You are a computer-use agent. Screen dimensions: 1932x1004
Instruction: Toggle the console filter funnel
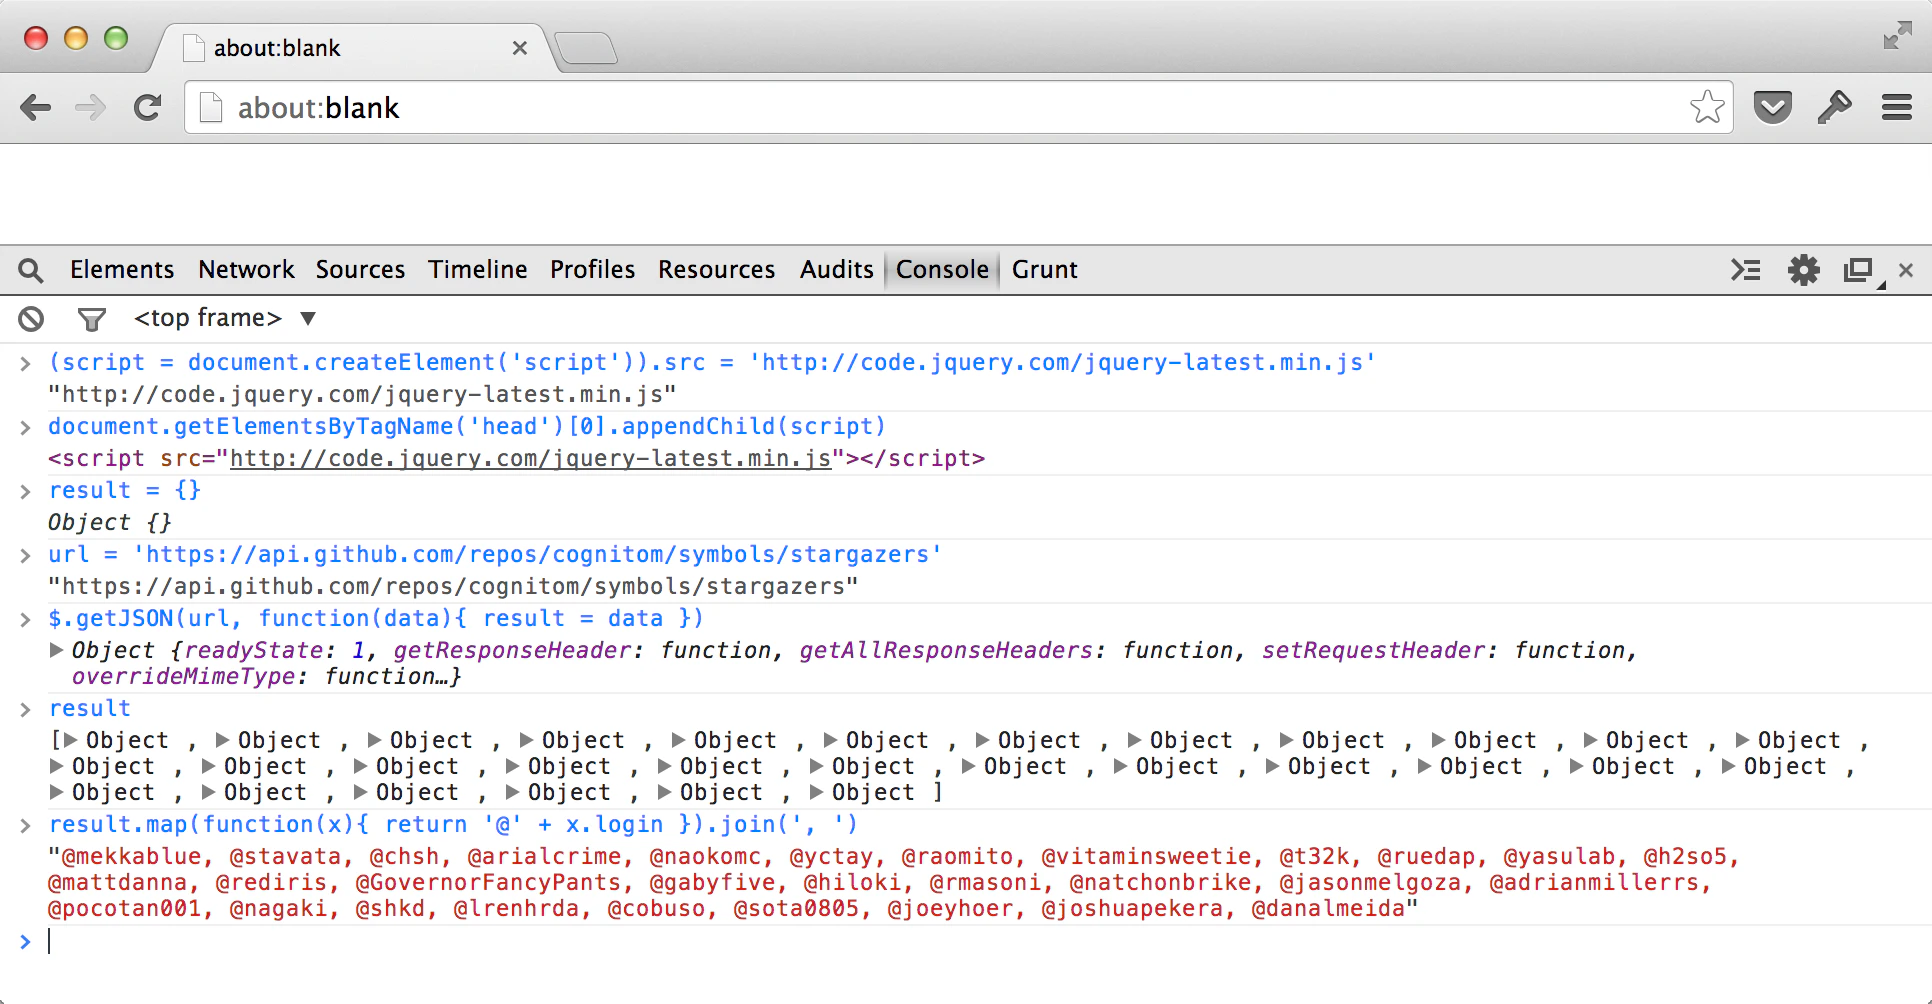point(91,319)
